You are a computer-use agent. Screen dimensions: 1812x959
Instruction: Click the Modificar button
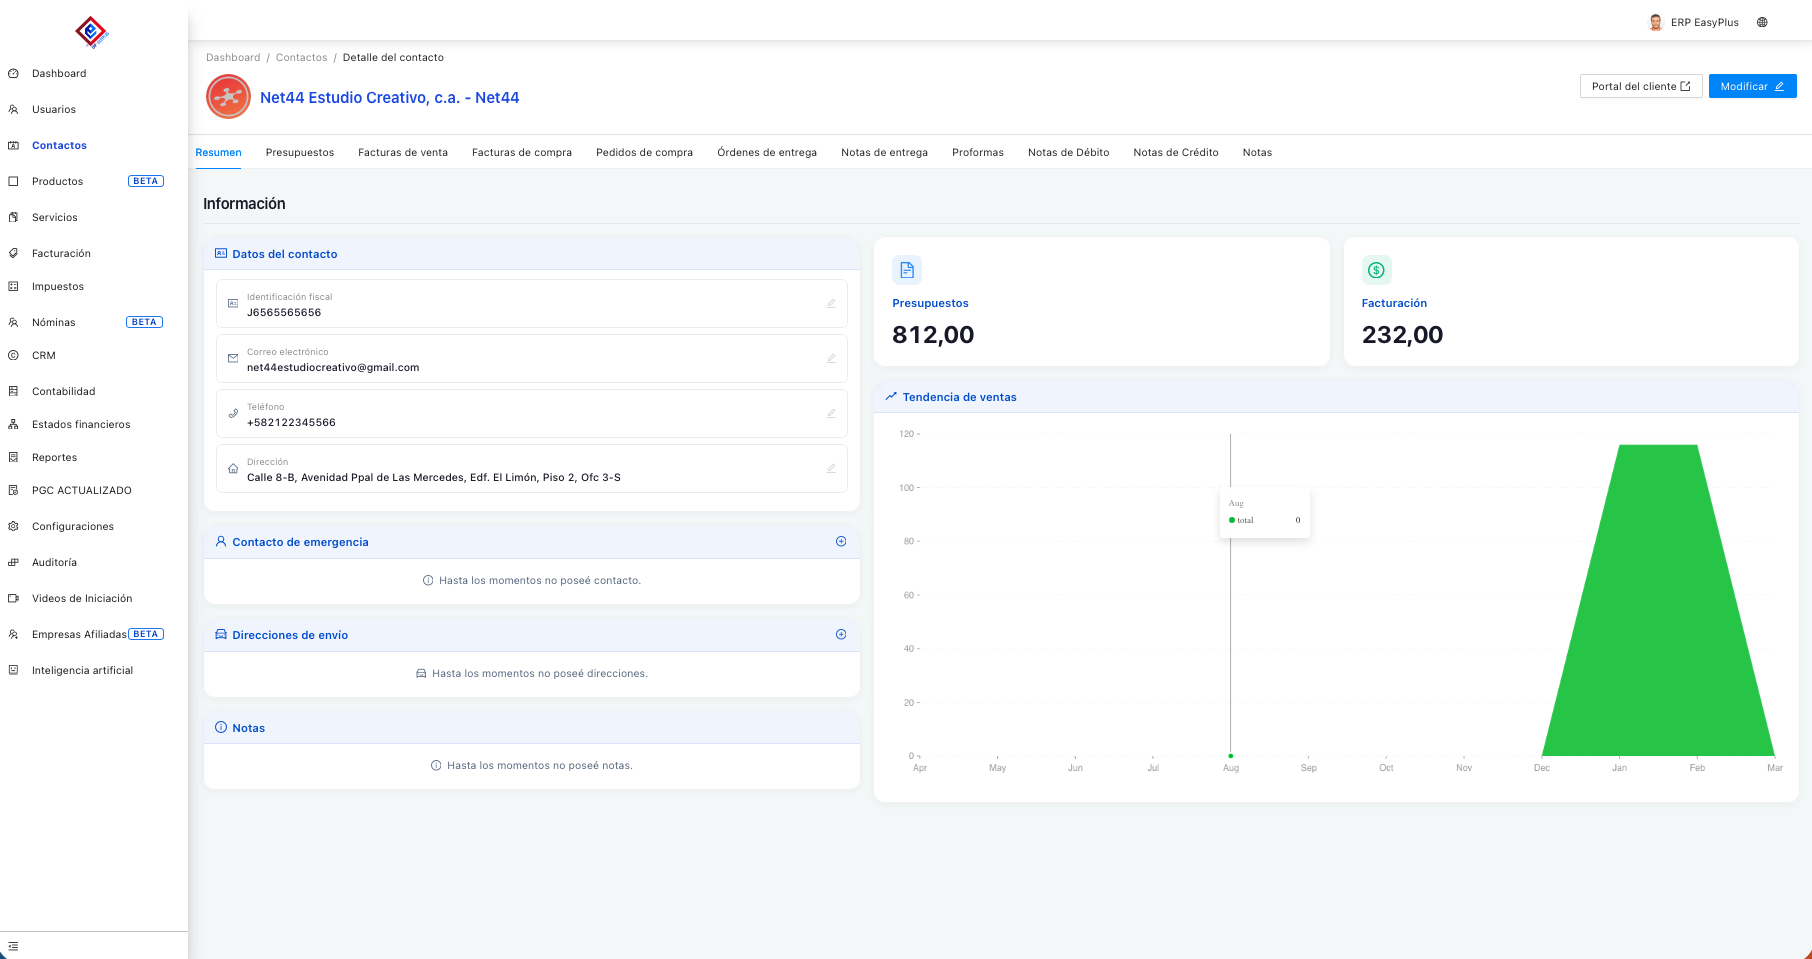pos(1752,86)
